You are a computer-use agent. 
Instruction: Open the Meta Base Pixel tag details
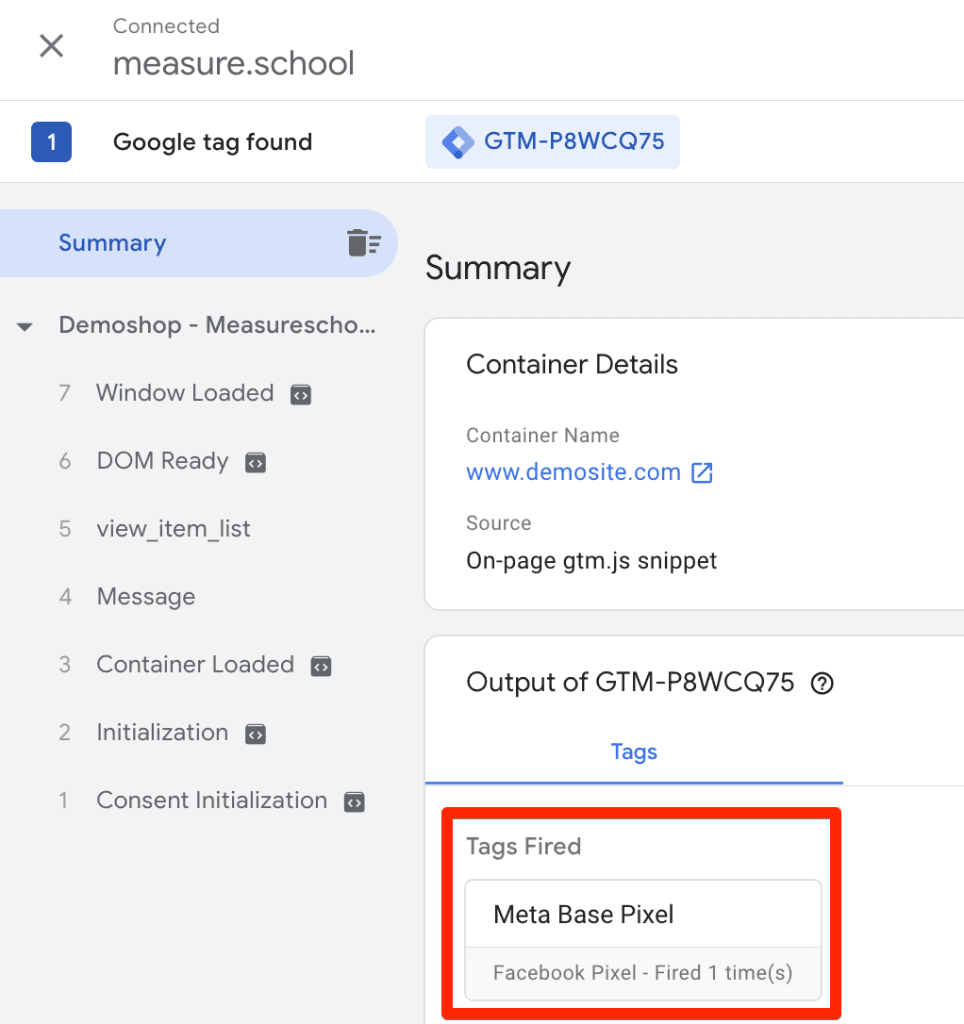click(x=583, y=913)
